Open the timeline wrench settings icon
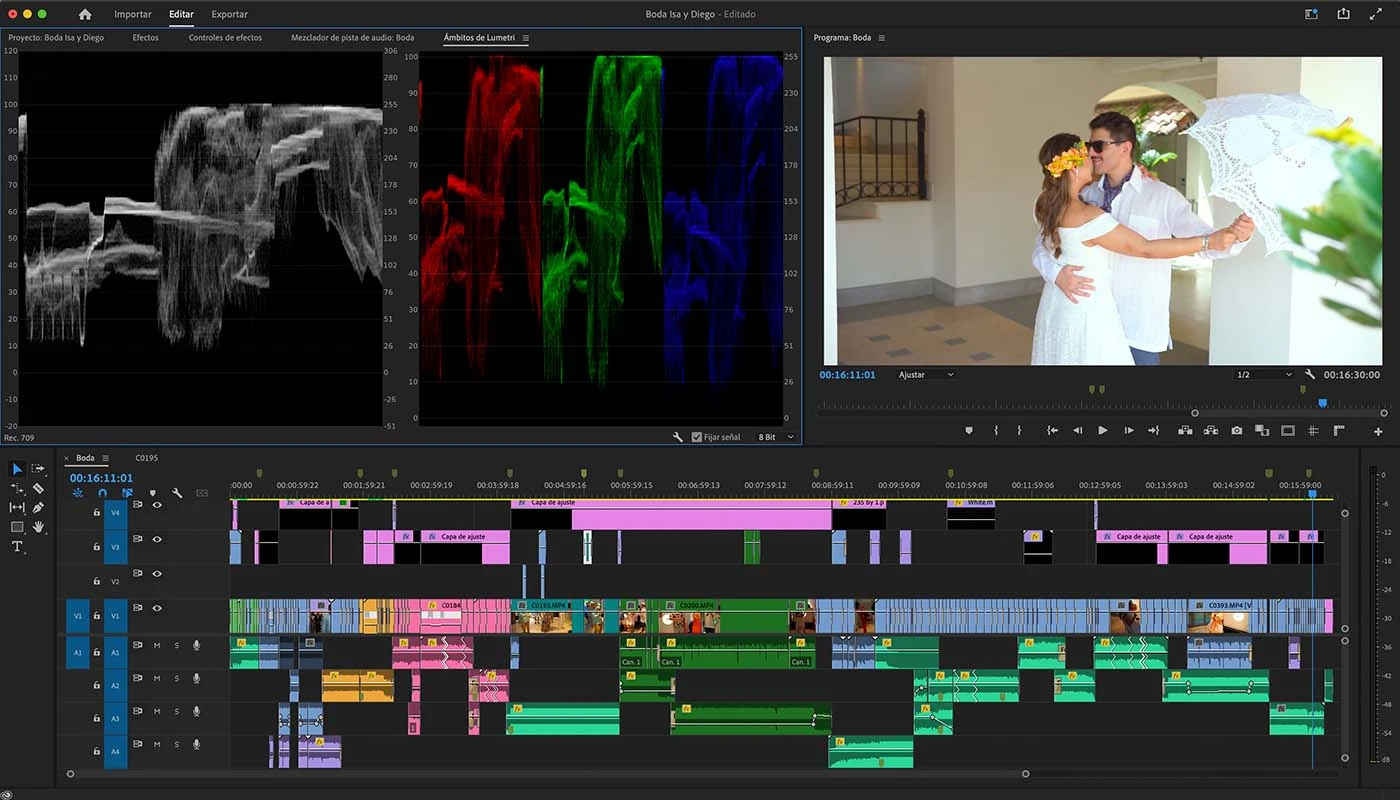Screen dimensions: 1400x800 176,492
